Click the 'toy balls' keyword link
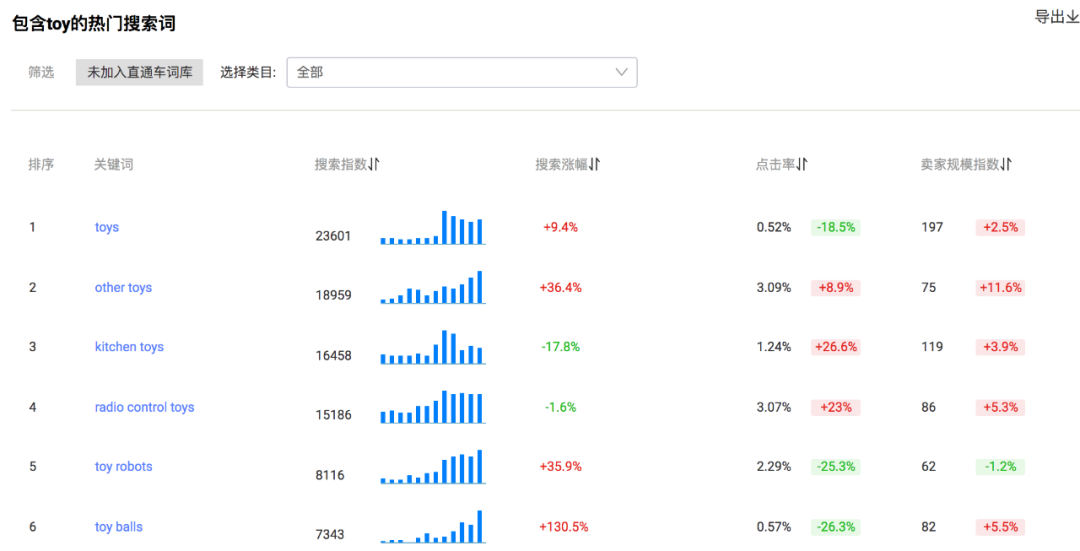Screen dimensions: 1080x551 118,527
